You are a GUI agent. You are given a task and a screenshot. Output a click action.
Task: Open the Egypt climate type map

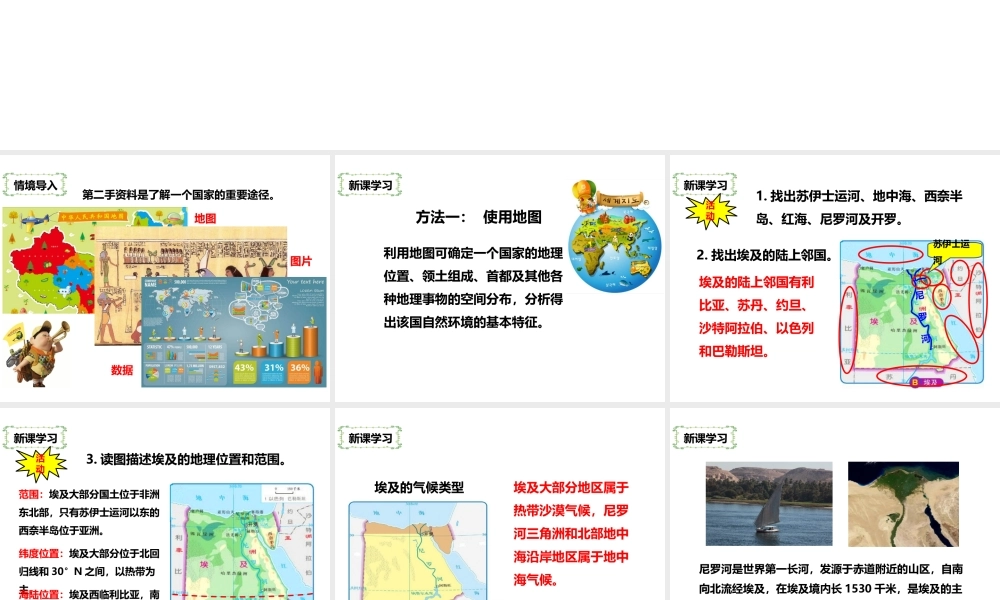click(418, 551)
